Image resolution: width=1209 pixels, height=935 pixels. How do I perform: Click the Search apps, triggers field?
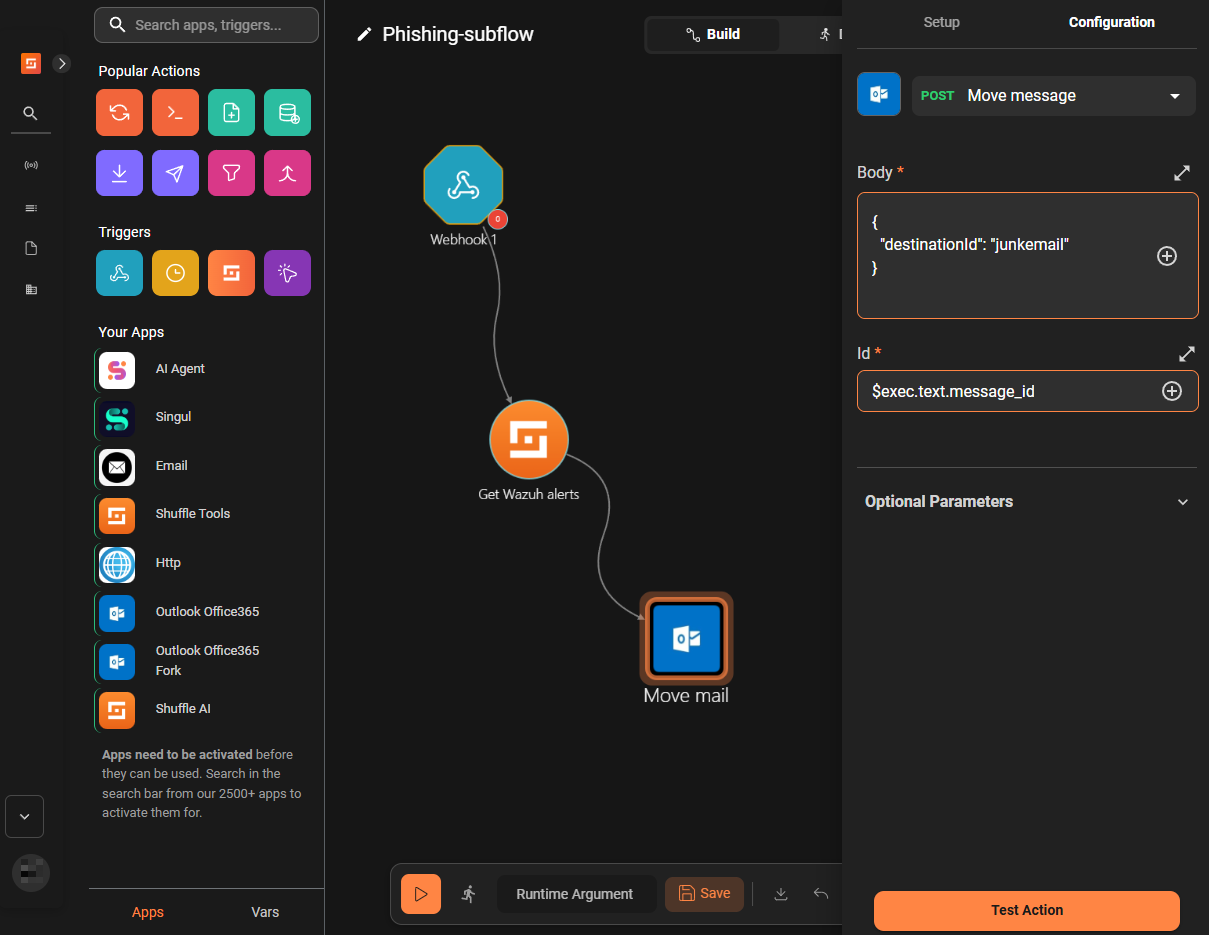tap(206, 25)
